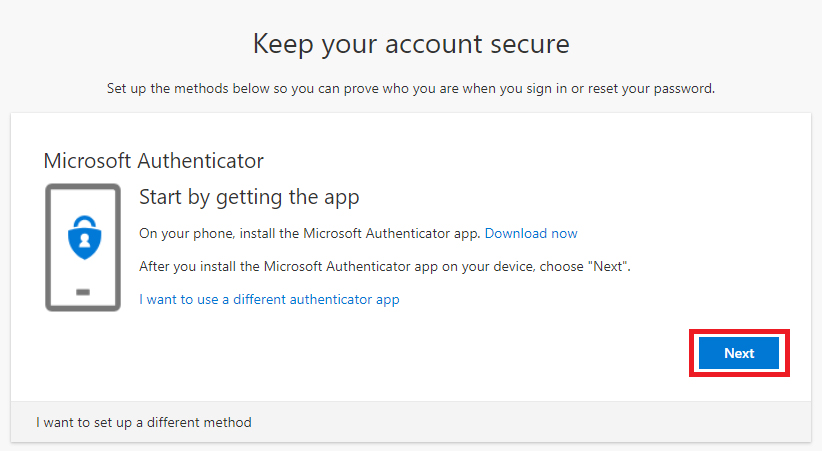The width and height of the screenshot is (822, 451).
Task: Choose I want to use a different authenticator app
Action: coord(269,299)
